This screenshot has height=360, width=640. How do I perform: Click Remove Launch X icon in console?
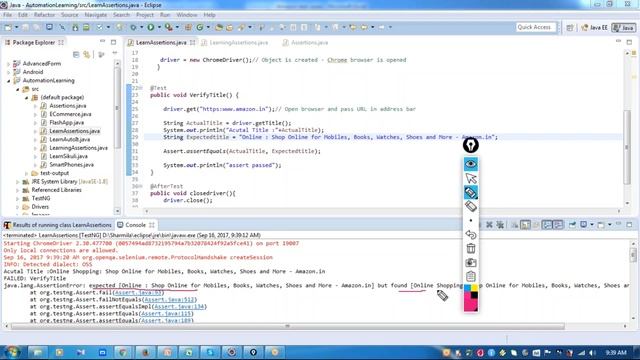tap(489, 225)
